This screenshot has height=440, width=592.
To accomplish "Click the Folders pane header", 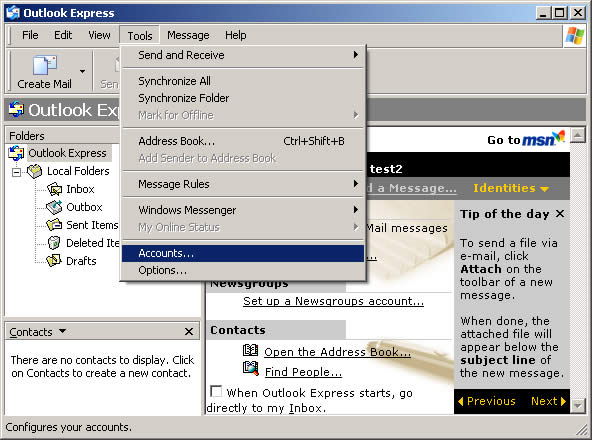I will (x=62, y=136).
